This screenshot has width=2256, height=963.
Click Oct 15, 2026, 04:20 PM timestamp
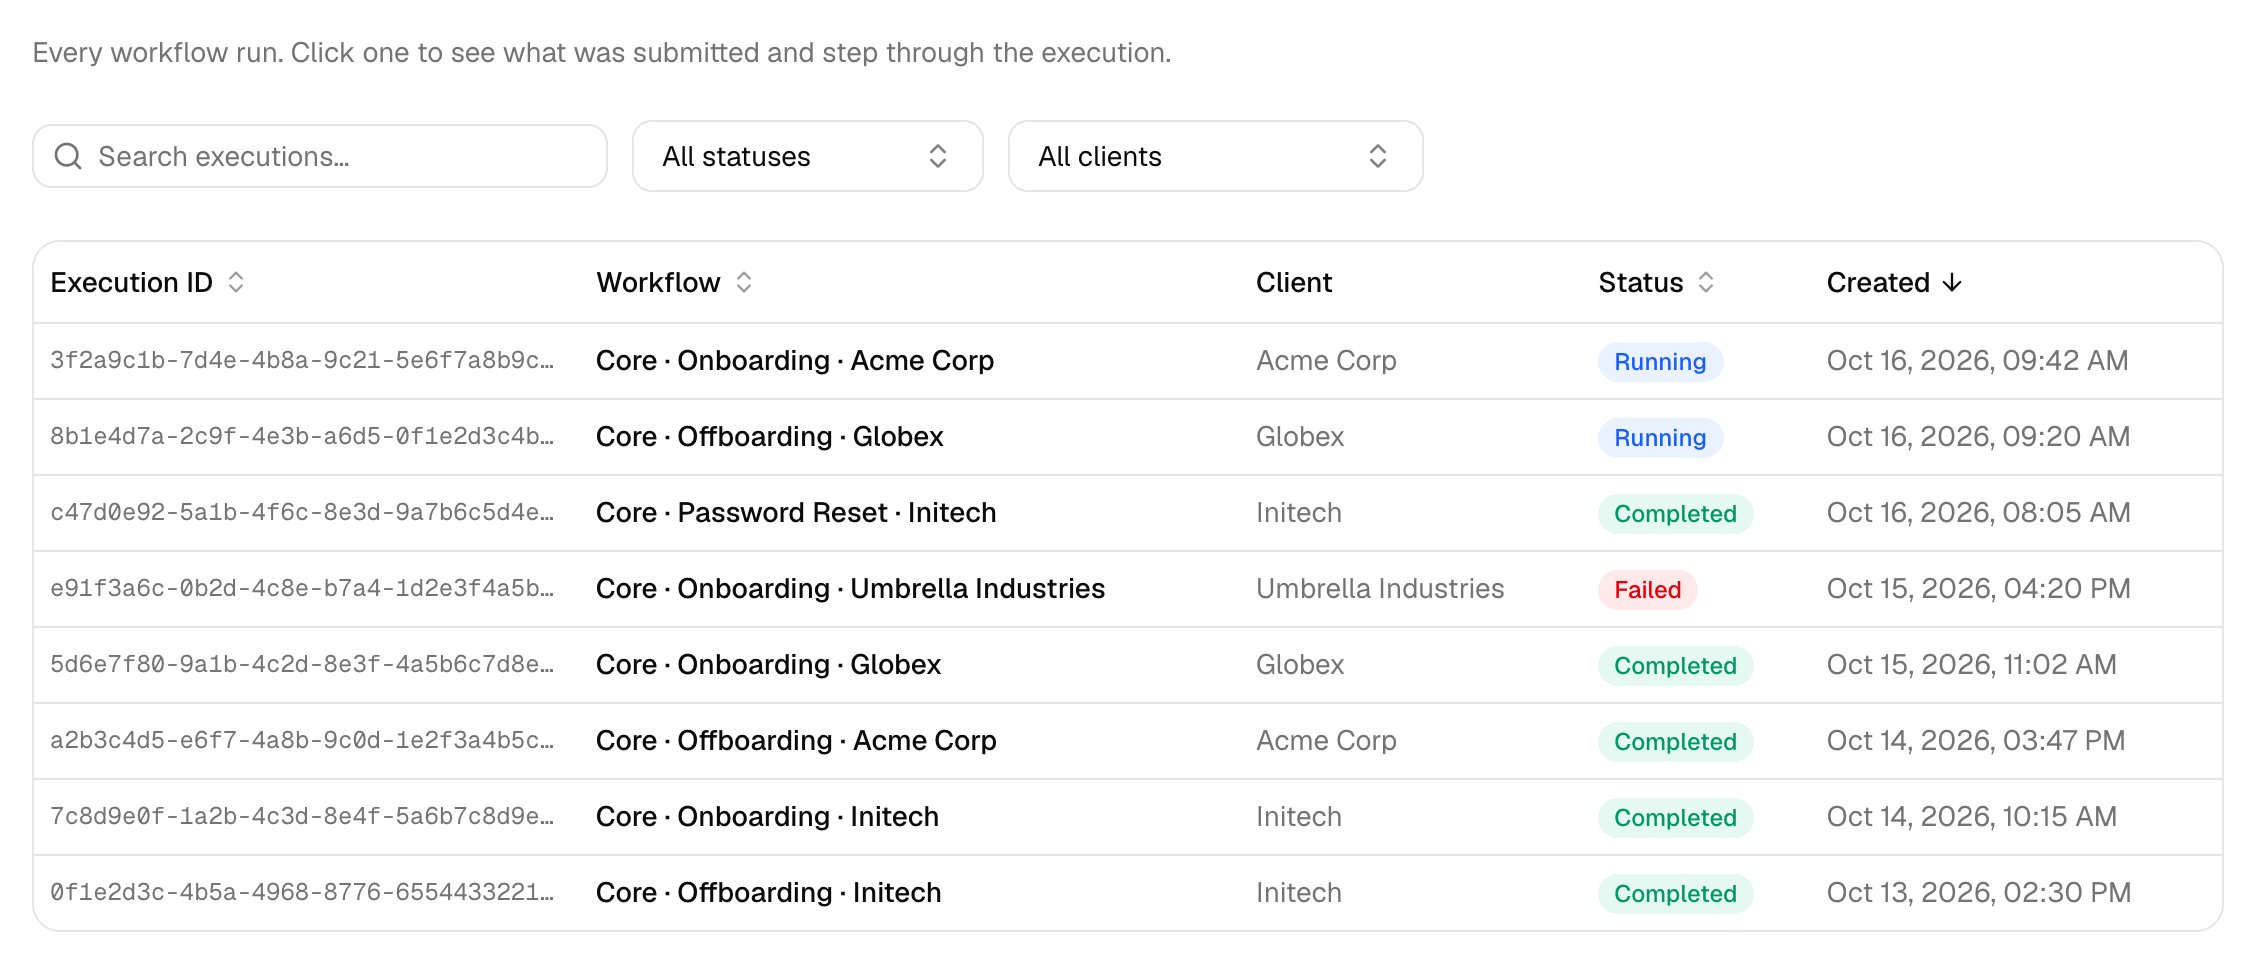click(1978, 588)
